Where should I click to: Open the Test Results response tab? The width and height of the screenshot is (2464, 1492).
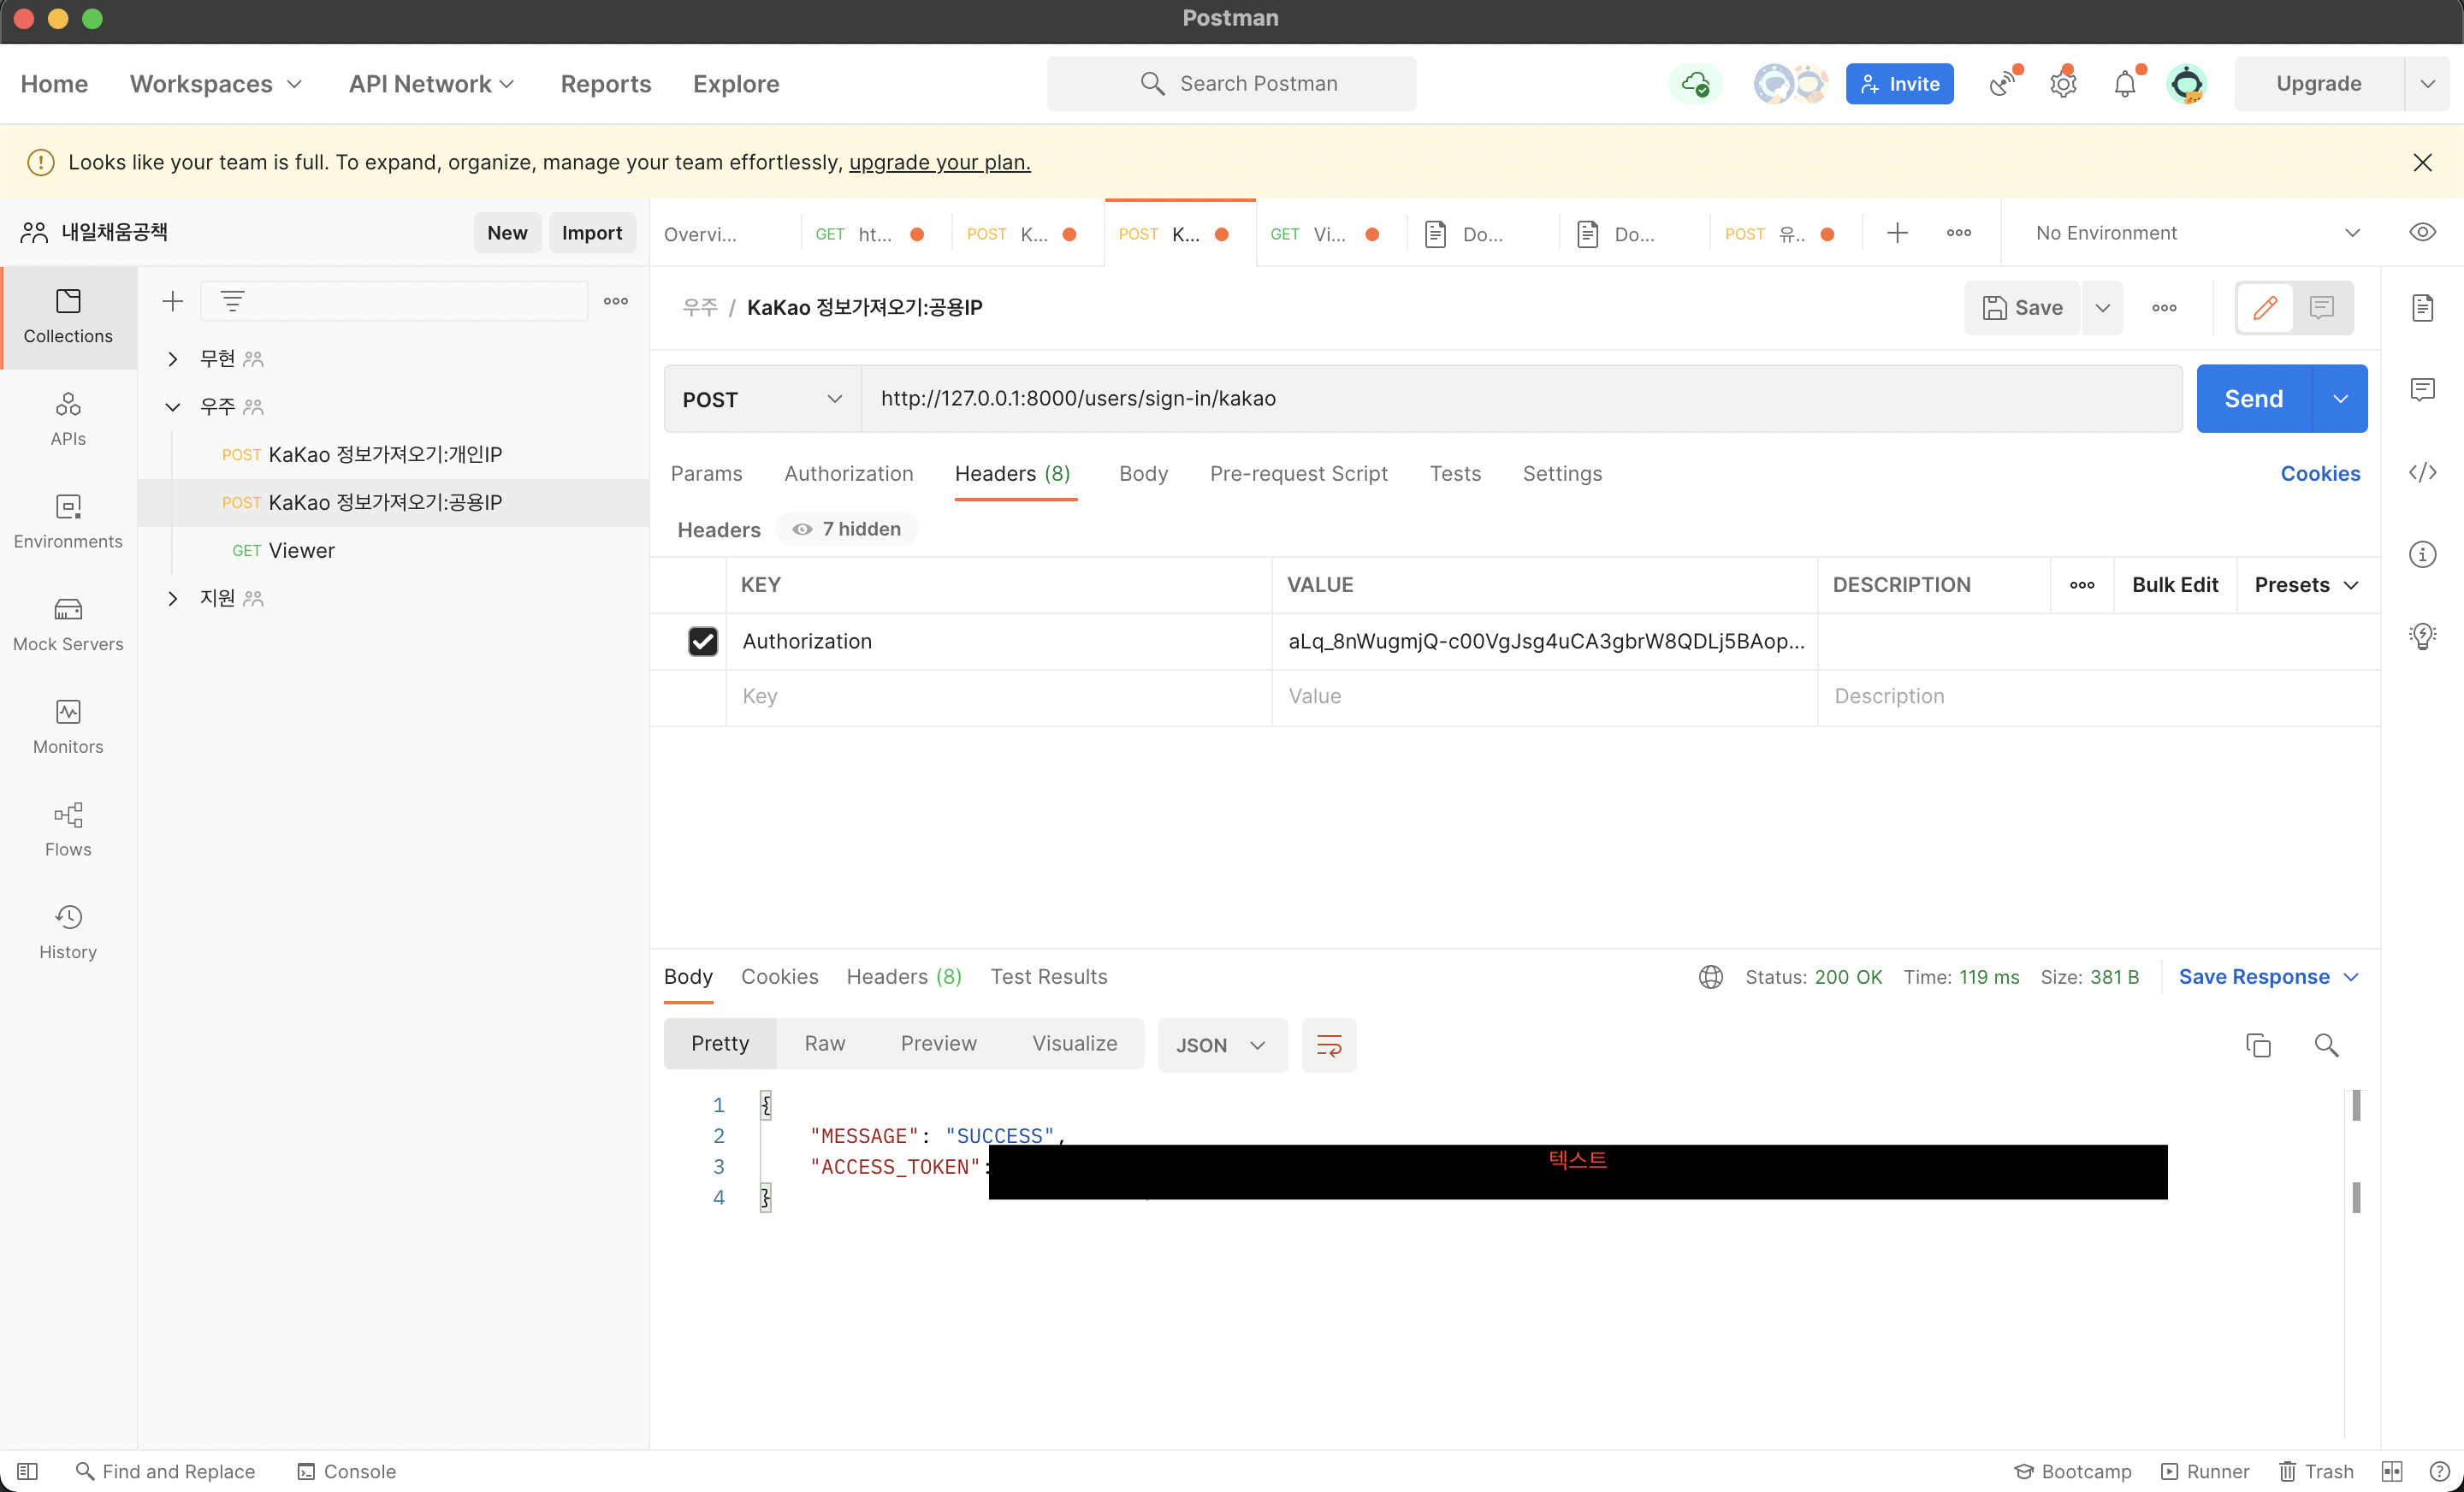click(x=1048, y=976)
